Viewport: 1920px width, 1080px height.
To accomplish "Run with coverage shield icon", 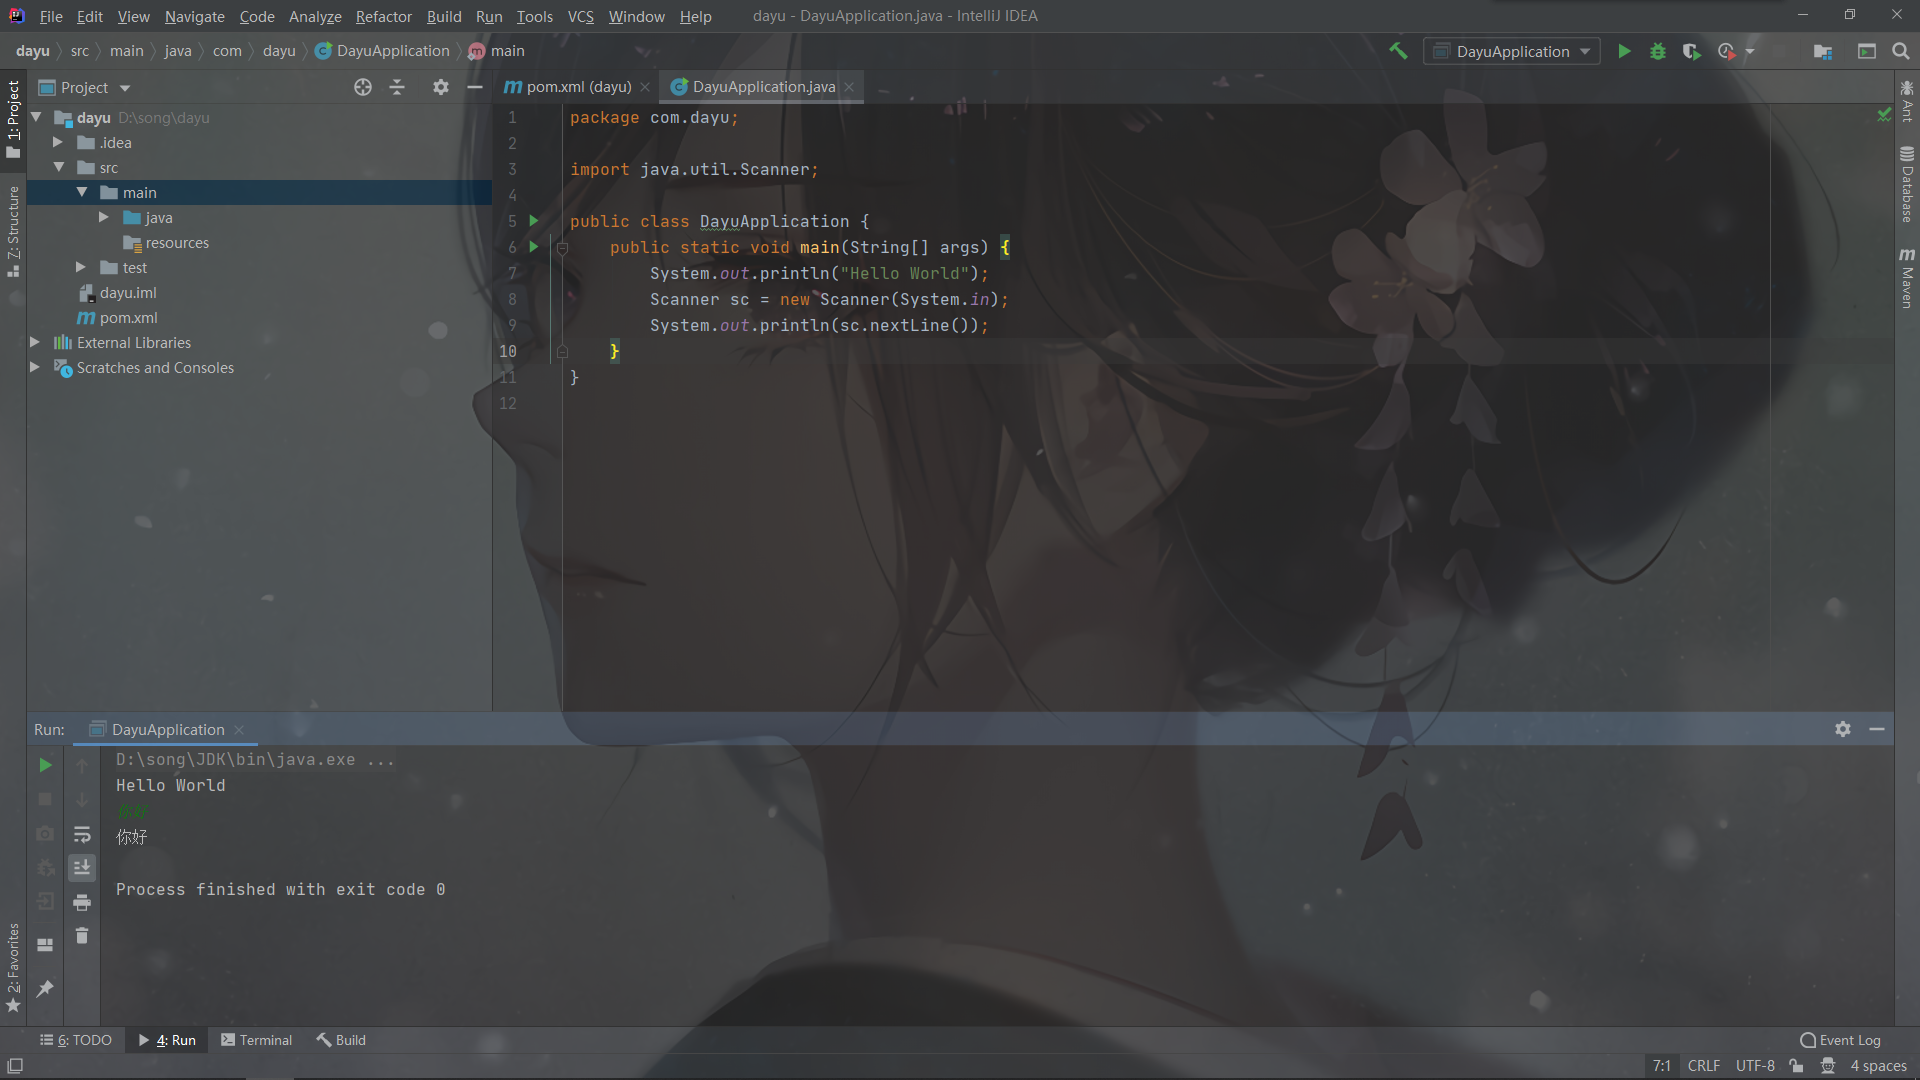I will [1691, 51].
